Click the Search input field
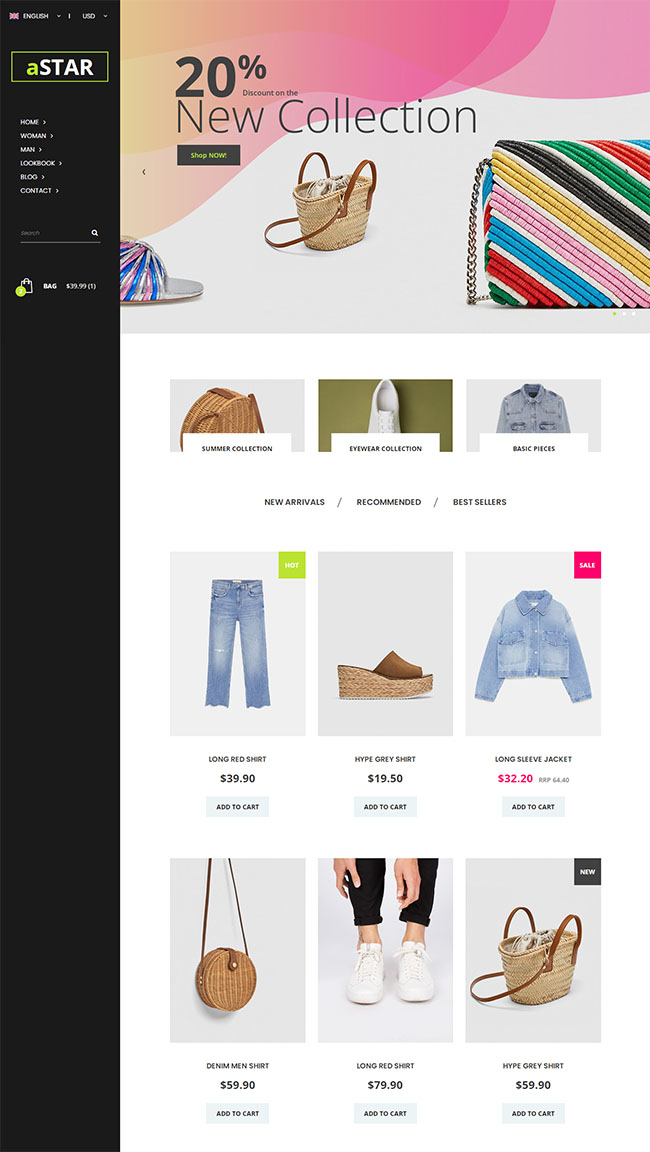 (x=54, y=233)
